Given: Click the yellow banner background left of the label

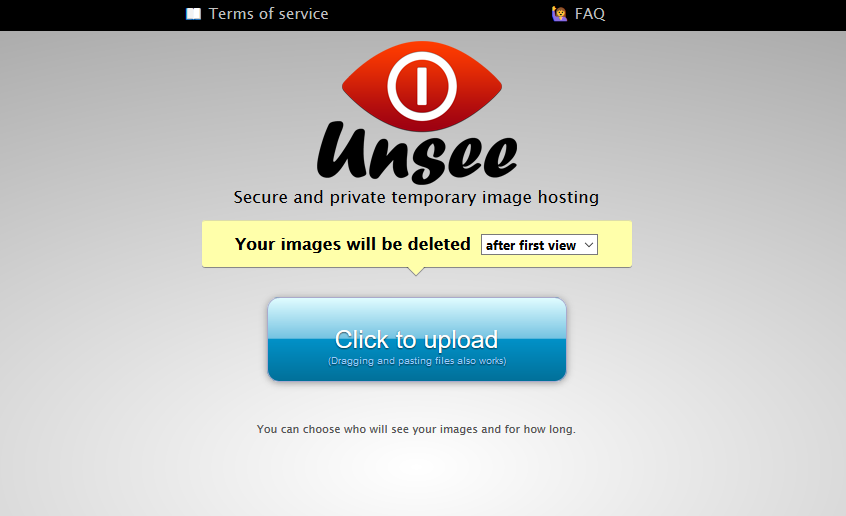Looking at the screenshot, I should tap(218, 244).
